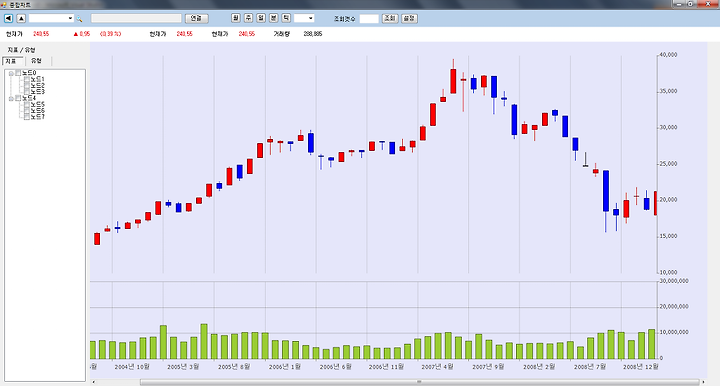Viewport: 720px width, 386px height.
Task: Click the red ▲ 0.95 change value
Action: [82, 34]
